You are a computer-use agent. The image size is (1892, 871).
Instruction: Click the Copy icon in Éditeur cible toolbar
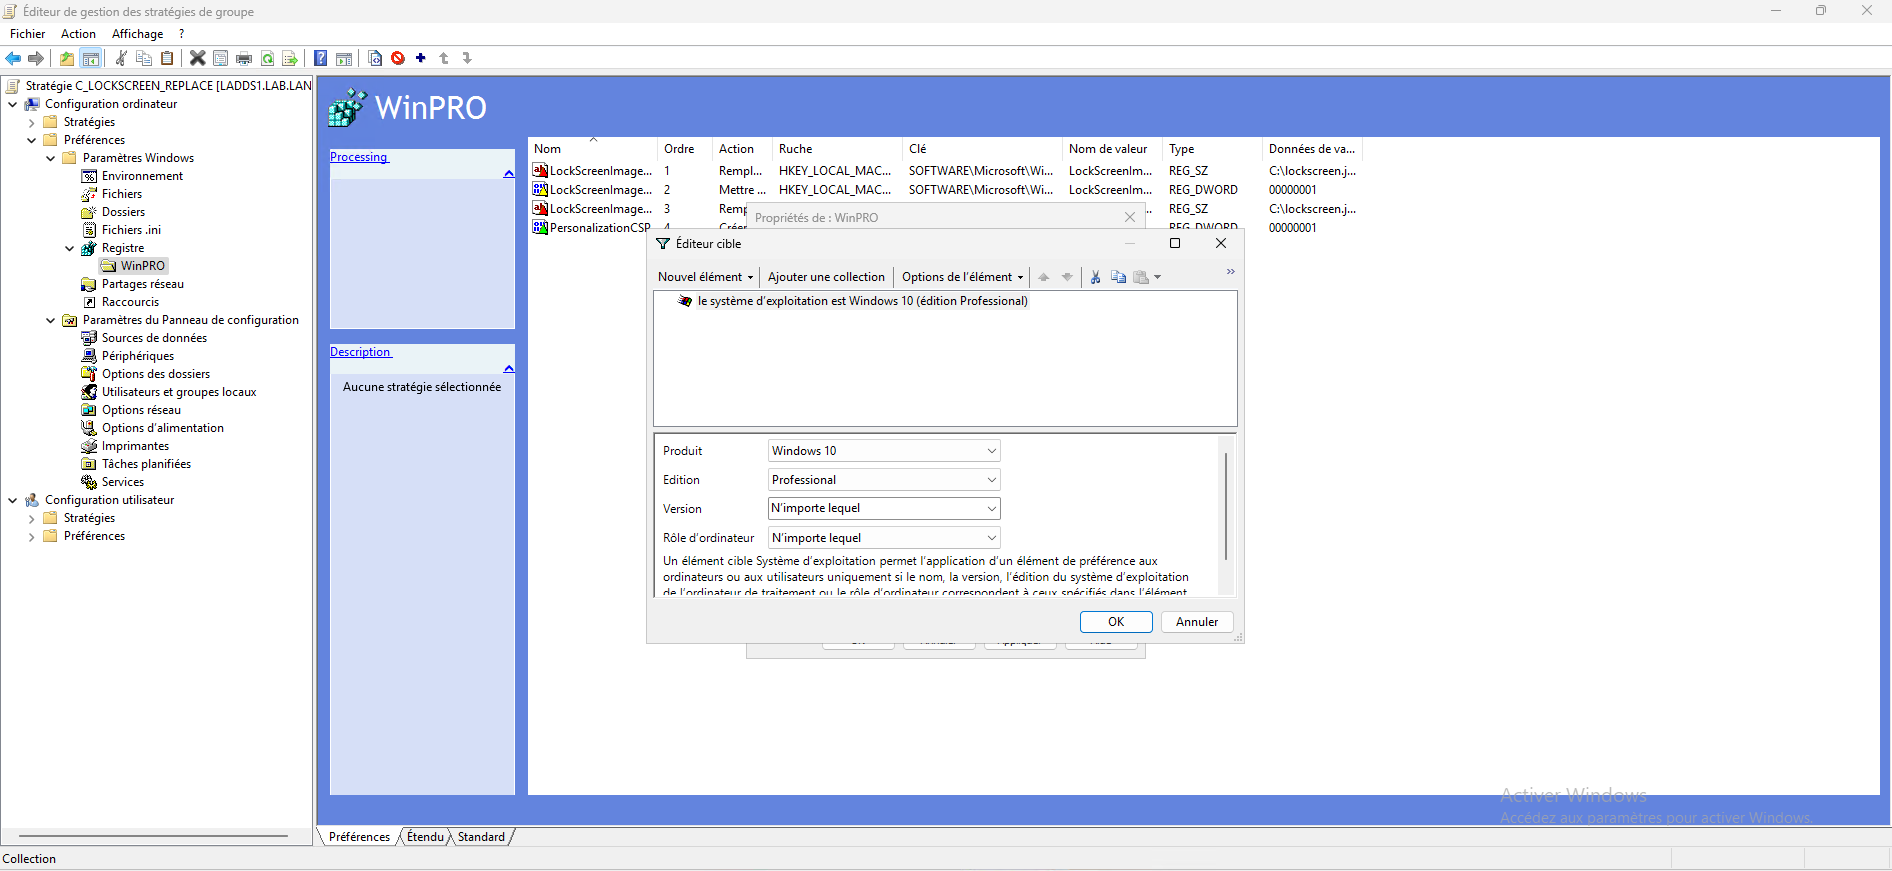1118,277
